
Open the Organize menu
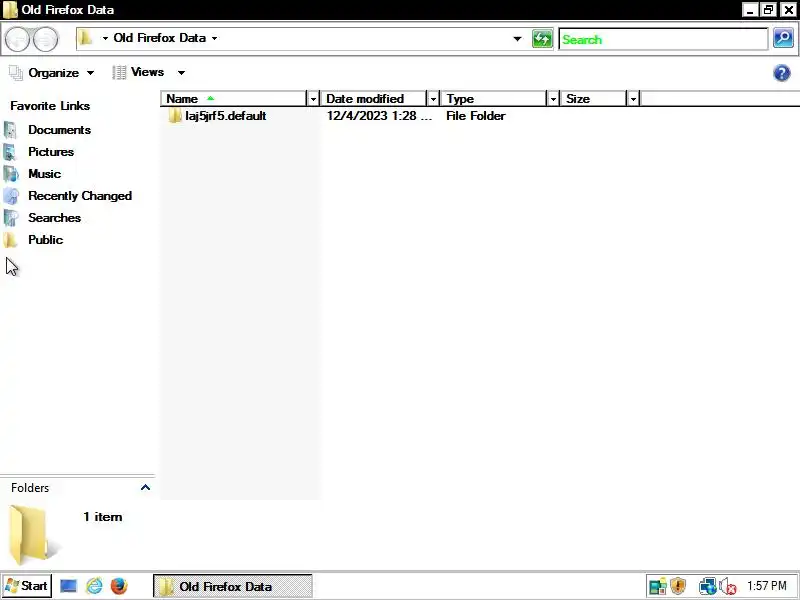pos(52,73)
